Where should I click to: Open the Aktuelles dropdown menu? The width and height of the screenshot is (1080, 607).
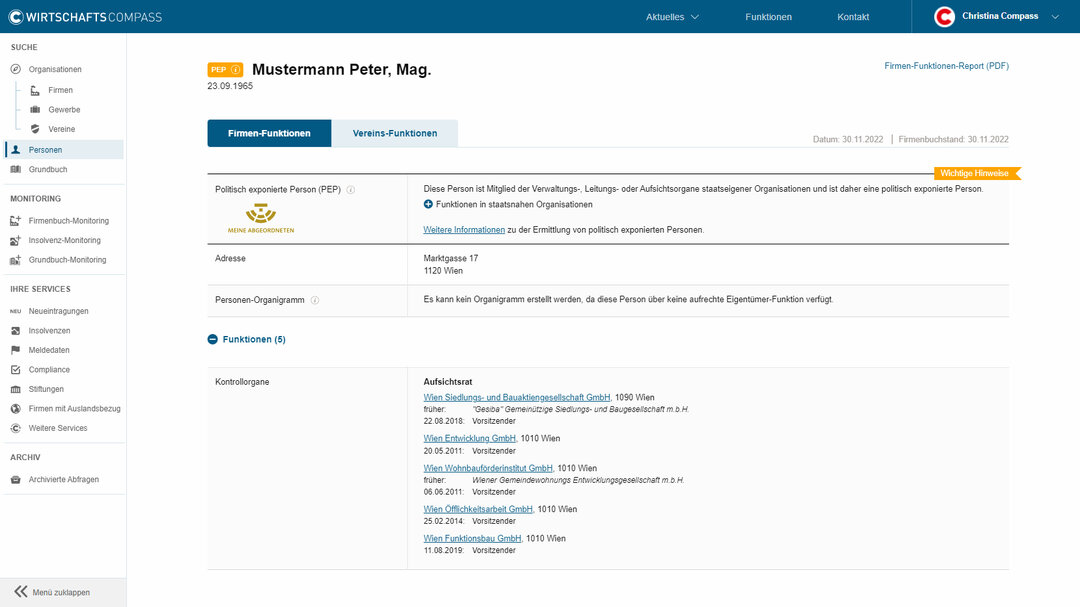point(672,17)
